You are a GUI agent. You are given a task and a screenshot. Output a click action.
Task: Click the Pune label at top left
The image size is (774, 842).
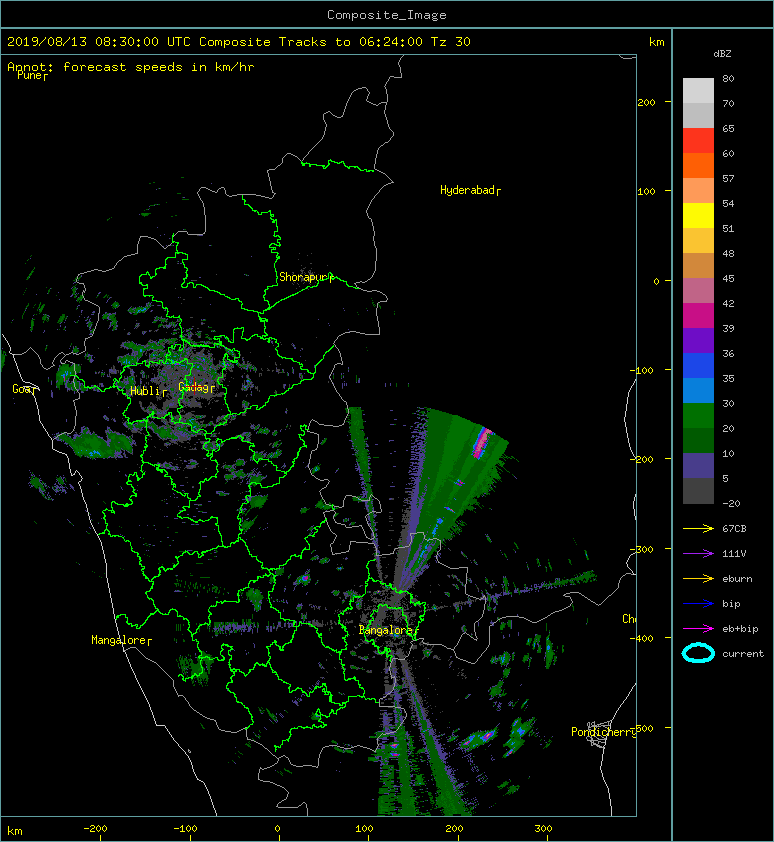pyautogui.click(x=30, y=75)
